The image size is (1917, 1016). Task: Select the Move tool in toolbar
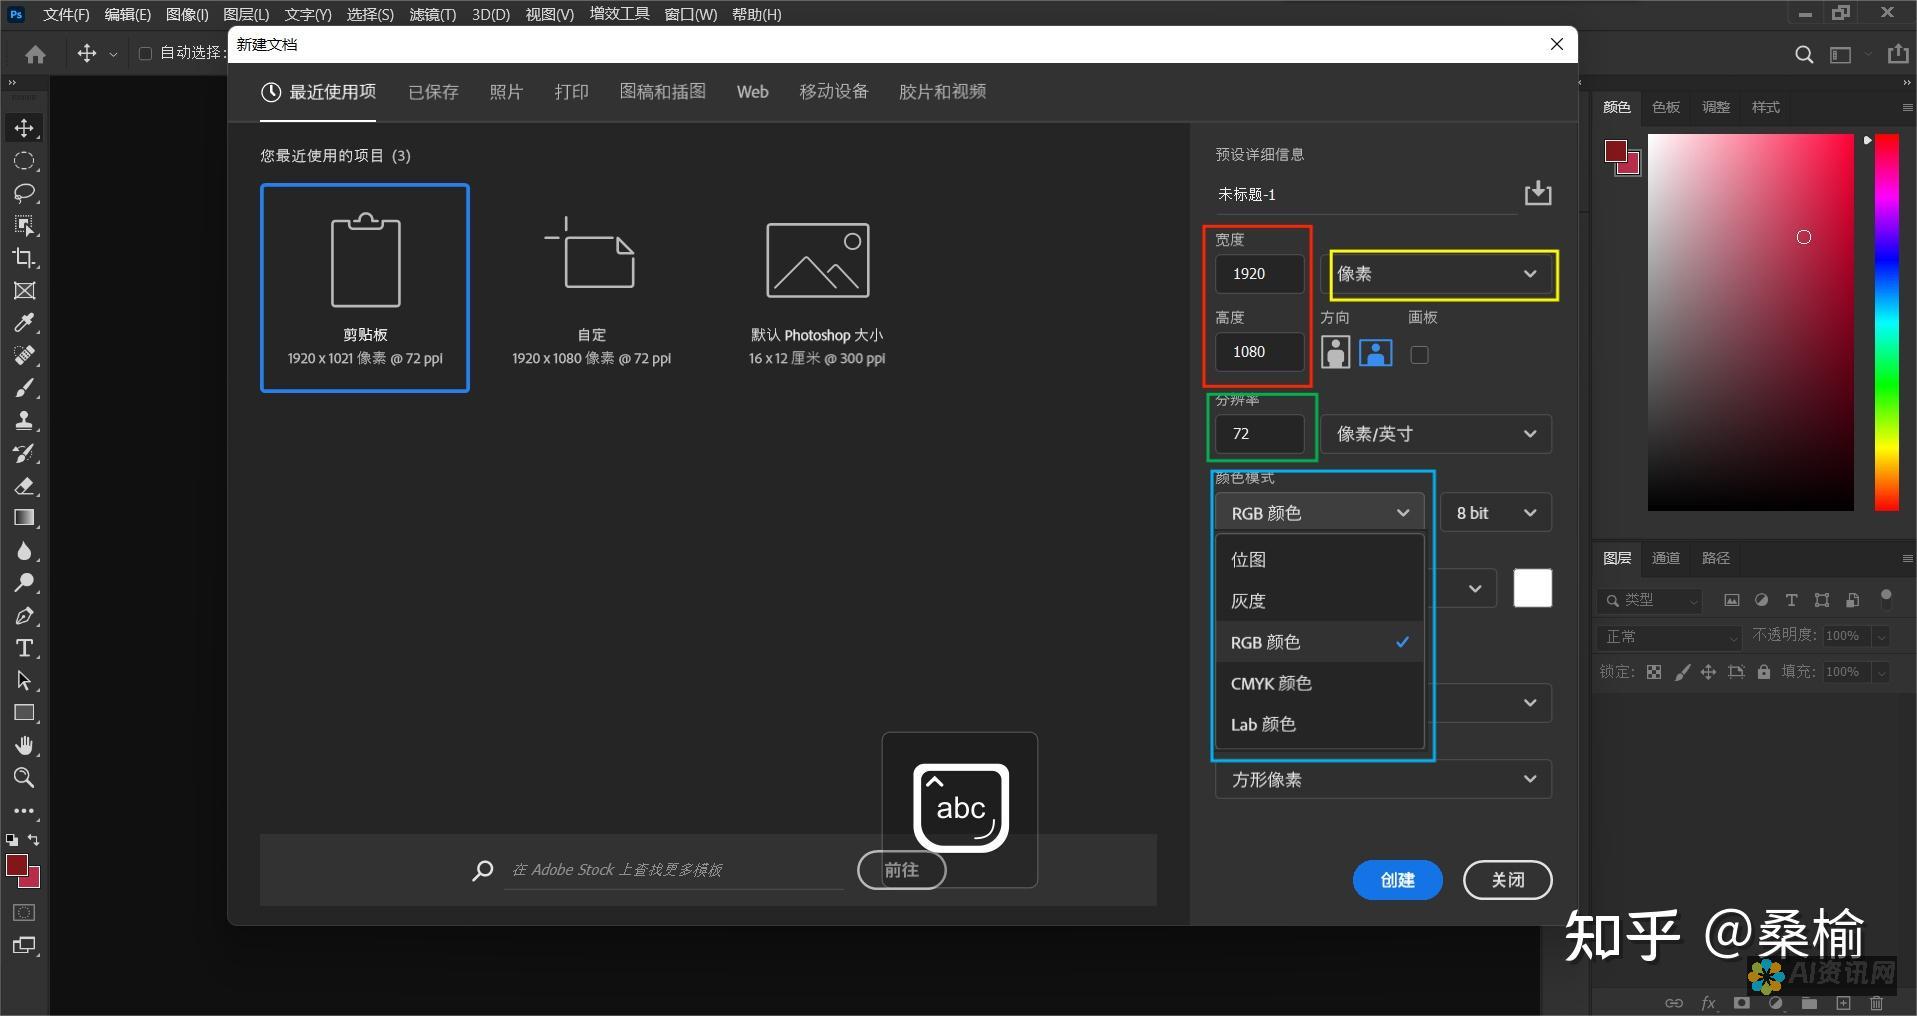[24, 129]
